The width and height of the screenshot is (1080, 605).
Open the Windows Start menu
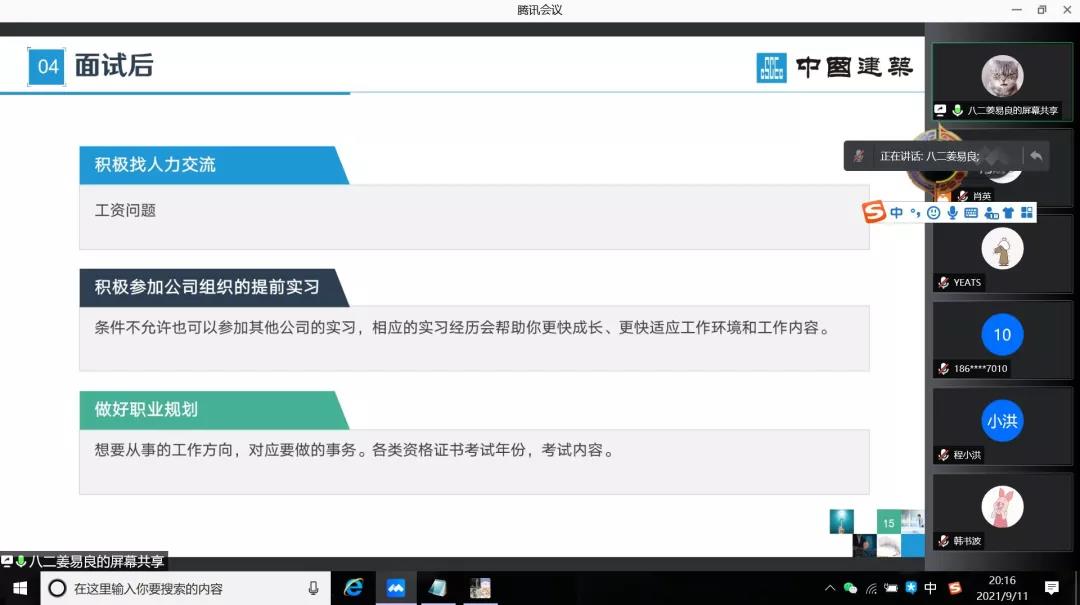(19, 588)
